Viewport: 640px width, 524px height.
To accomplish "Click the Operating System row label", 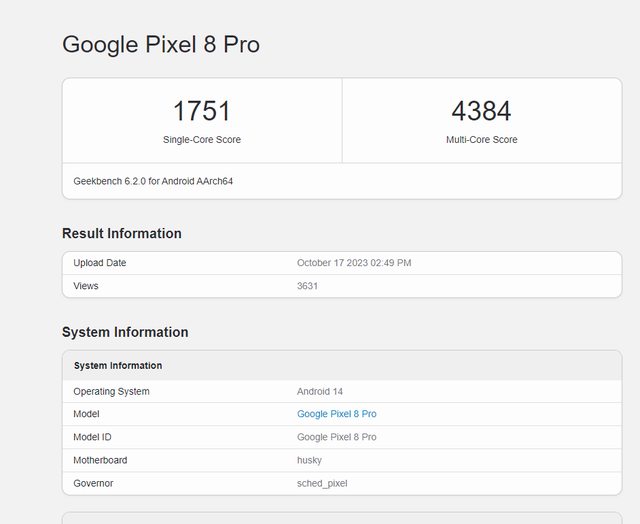I will 111,391.
